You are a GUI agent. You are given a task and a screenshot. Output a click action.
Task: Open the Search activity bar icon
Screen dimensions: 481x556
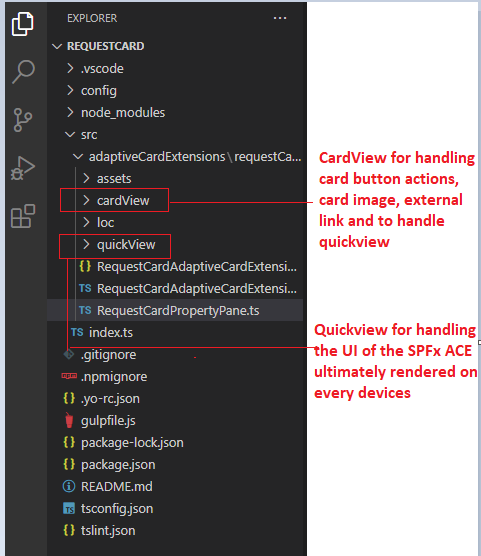tap(23, 72)
